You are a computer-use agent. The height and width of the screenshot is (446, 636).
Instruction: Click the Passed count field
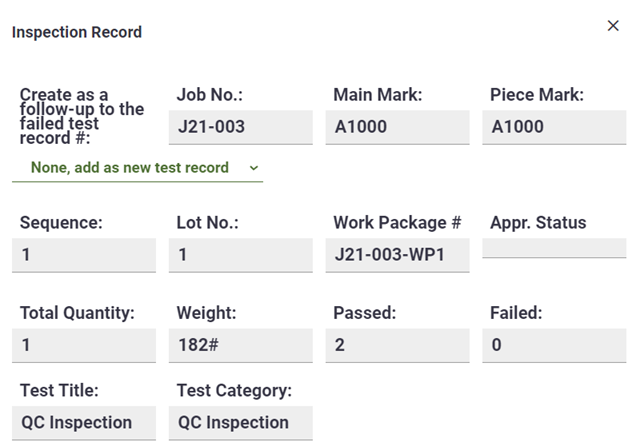point(397,345)
